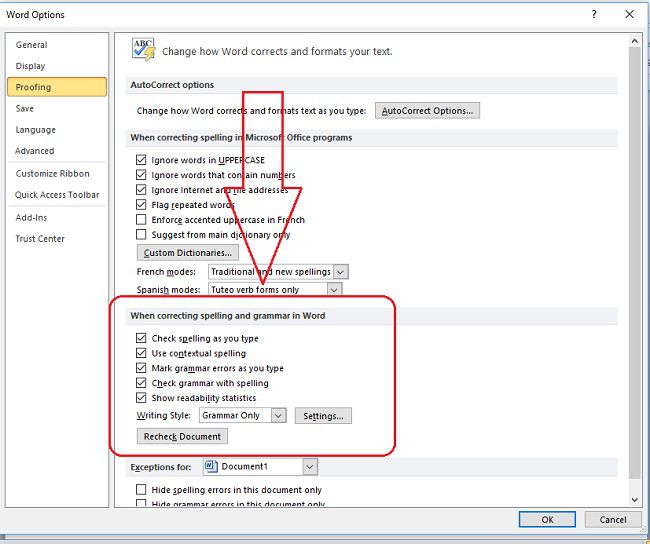Close the Word Options dialog
Viewport: 650px width, 544px height.
(629, 15)
